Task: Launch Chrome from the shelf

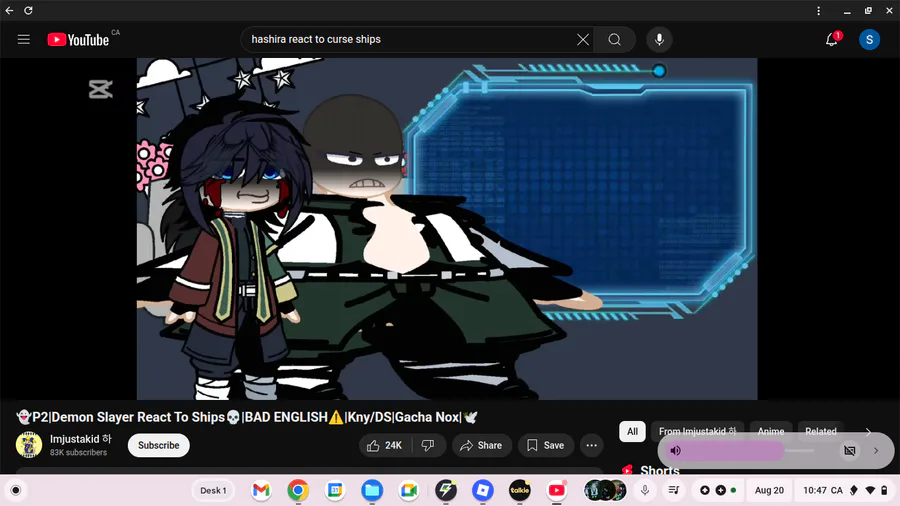Action: [x=298, y=491]
